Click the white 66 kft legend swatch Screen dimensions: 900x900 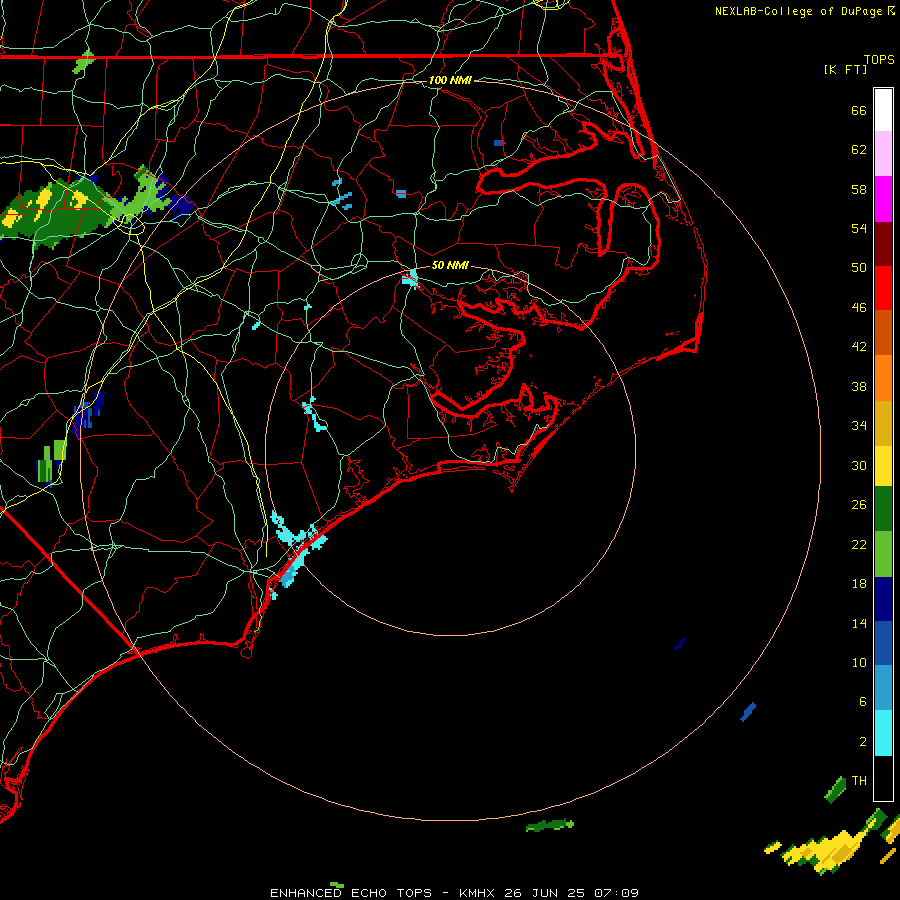click(x=883, y=110)
